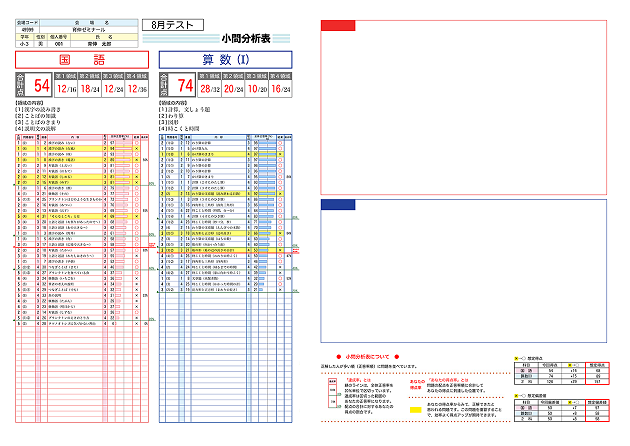Click the 国語 area line [4] 説明文の読解
The image size is (630, 446).
[36, 129]
